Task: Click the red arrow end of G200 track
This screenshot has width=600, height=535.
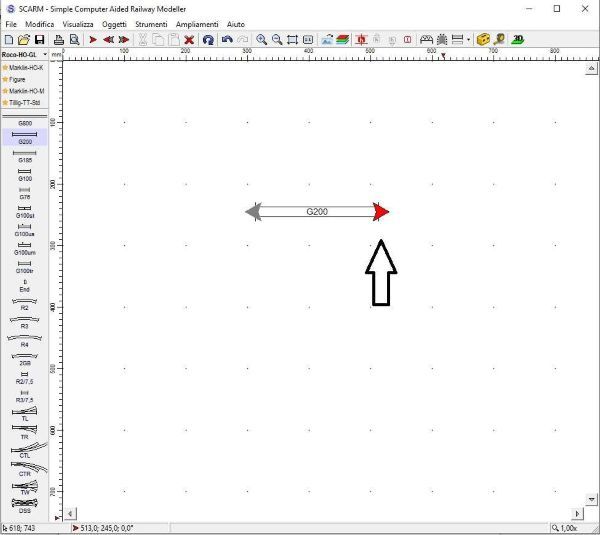Action: [381, 212]
